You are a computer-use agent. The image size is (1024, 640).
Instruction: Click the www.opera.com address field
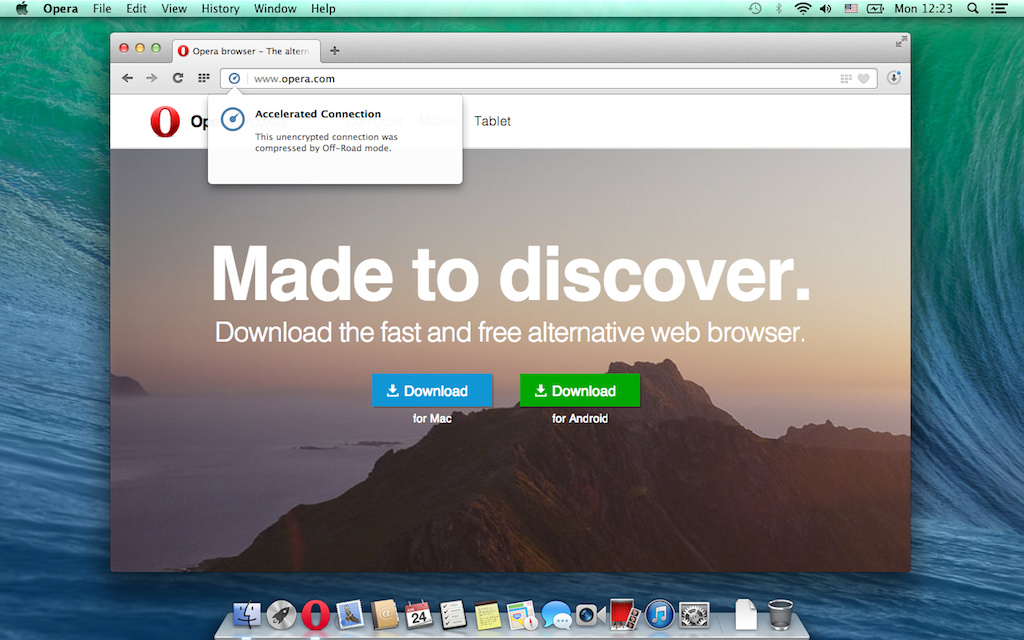(x=540, y=79)
